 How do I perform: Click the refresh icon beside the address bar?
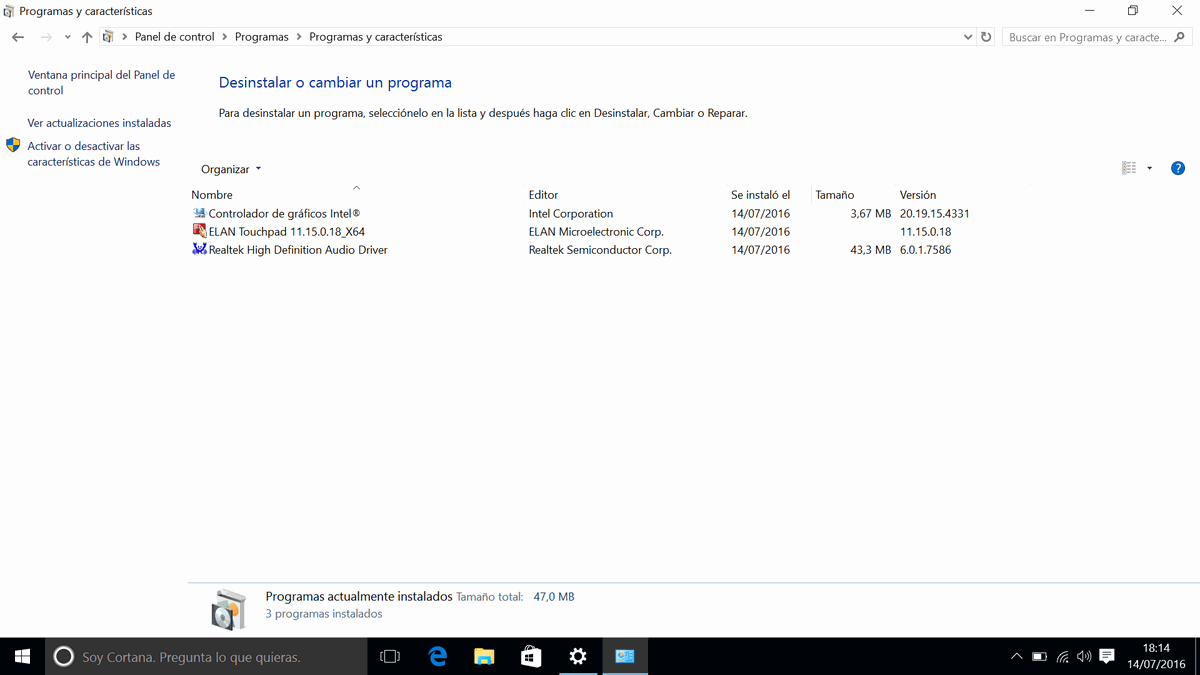(986, 37)
